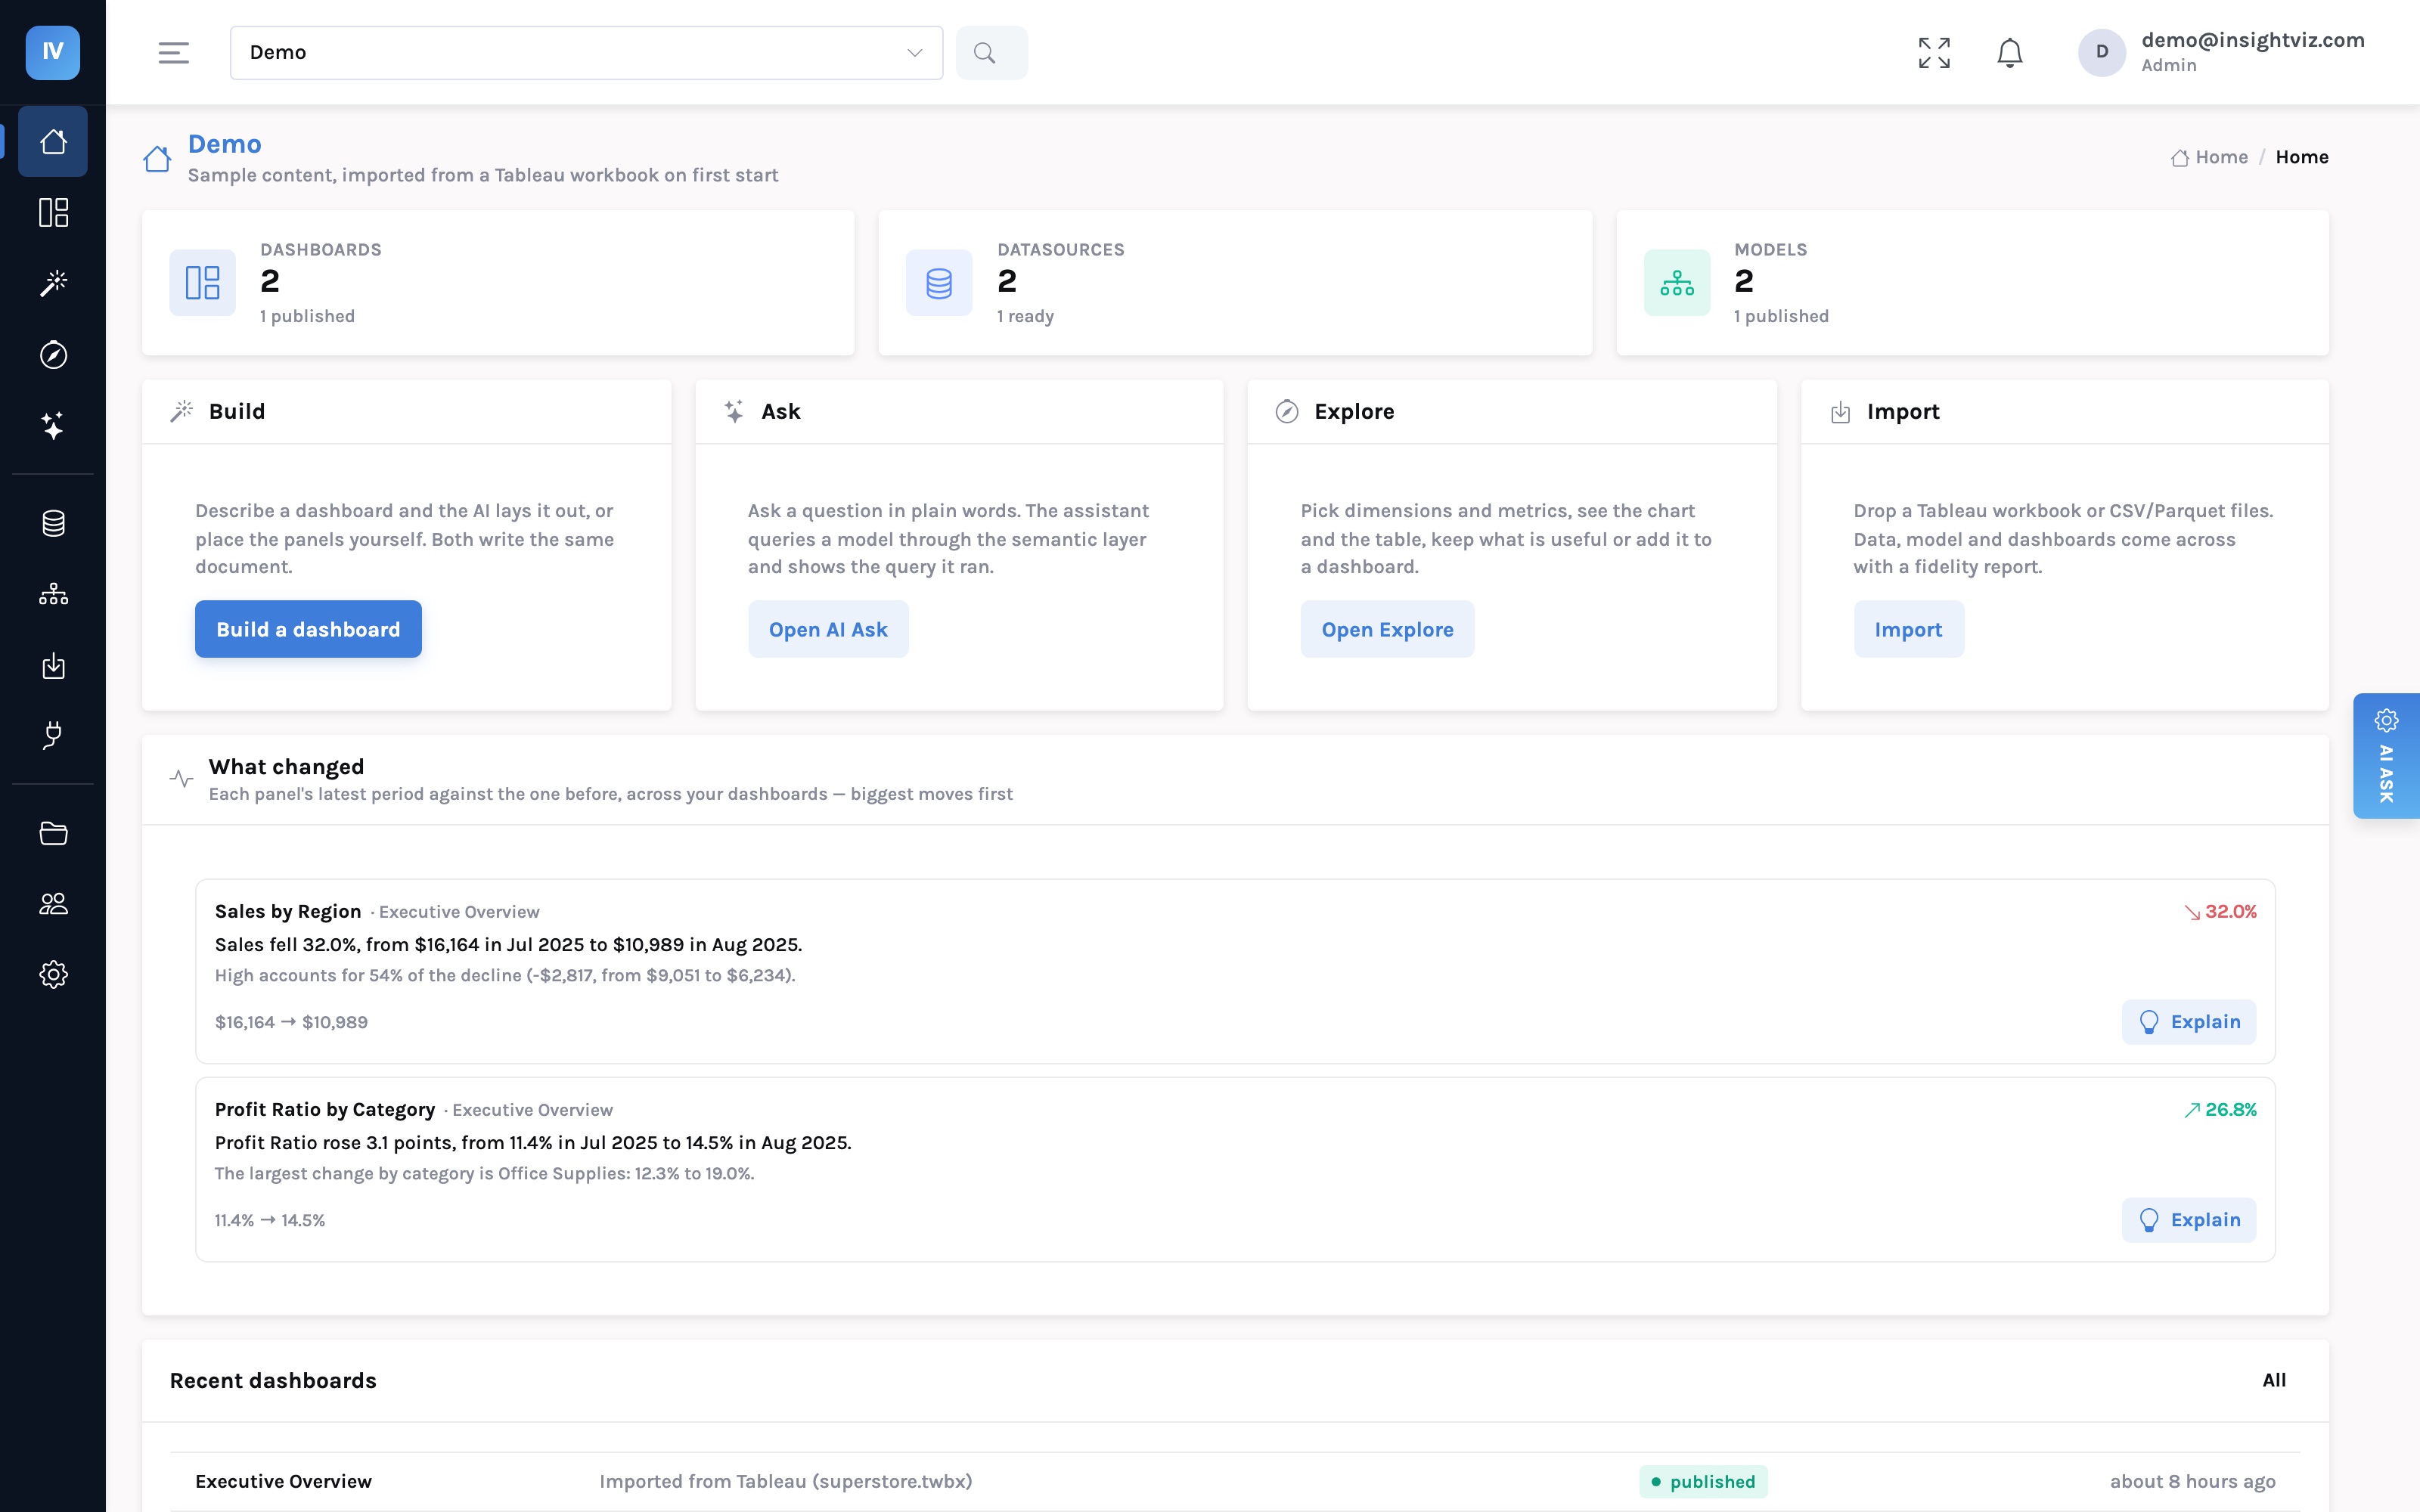Click Open AI Ask button
Viewport: 2420px width, 1512px height.
828,629
